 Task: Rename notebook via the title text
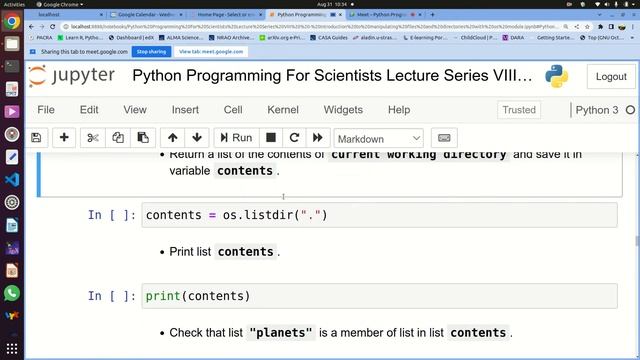[x=332, y=76]
